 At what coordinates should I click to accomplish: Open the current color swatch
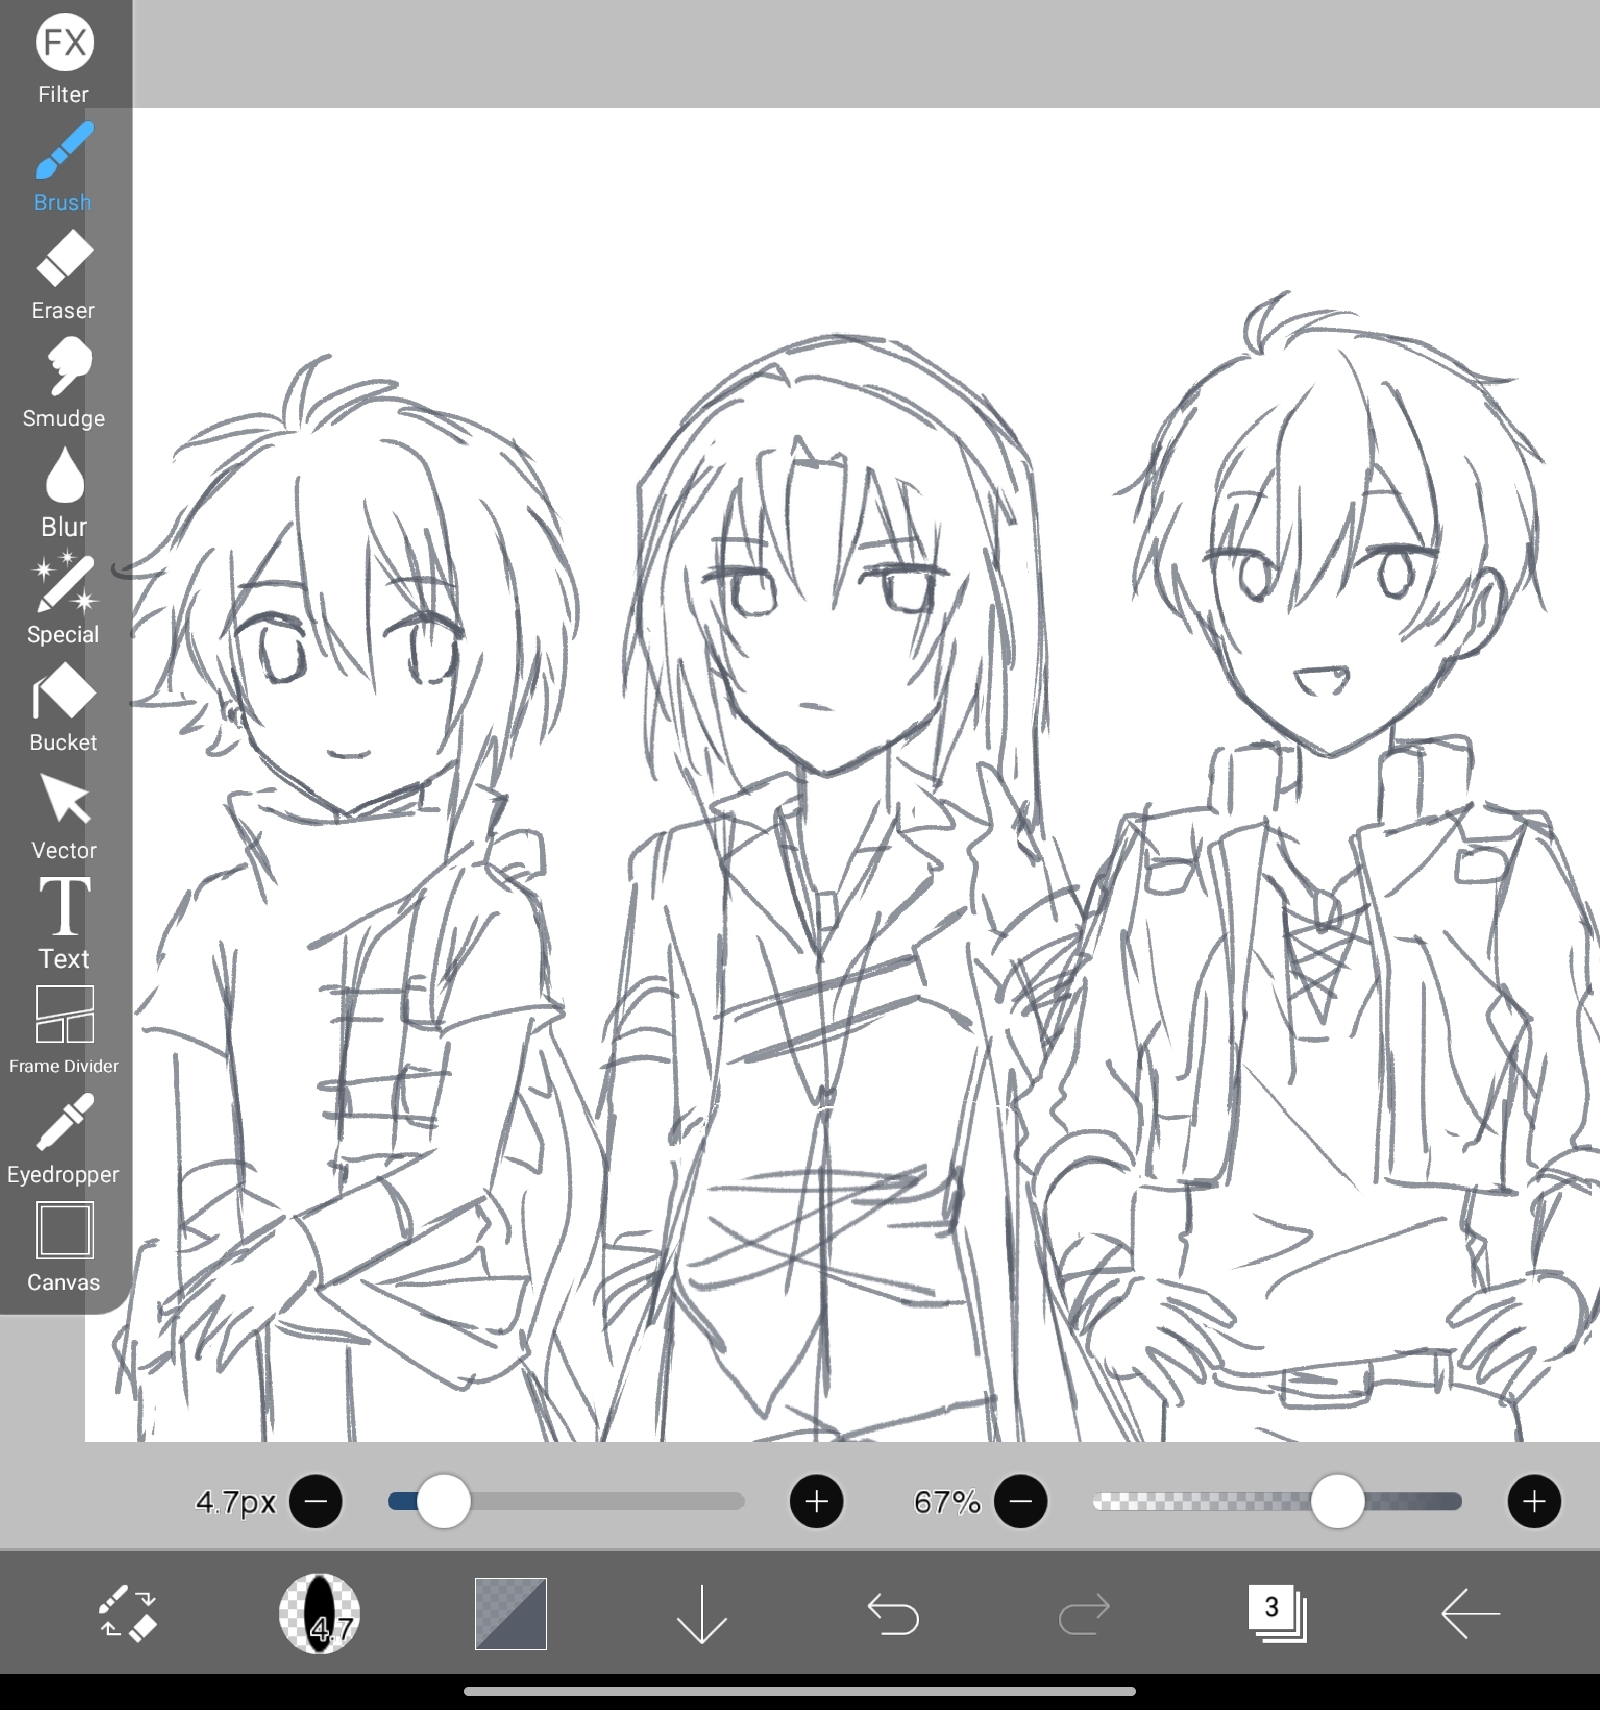[x=510, y=1613]
